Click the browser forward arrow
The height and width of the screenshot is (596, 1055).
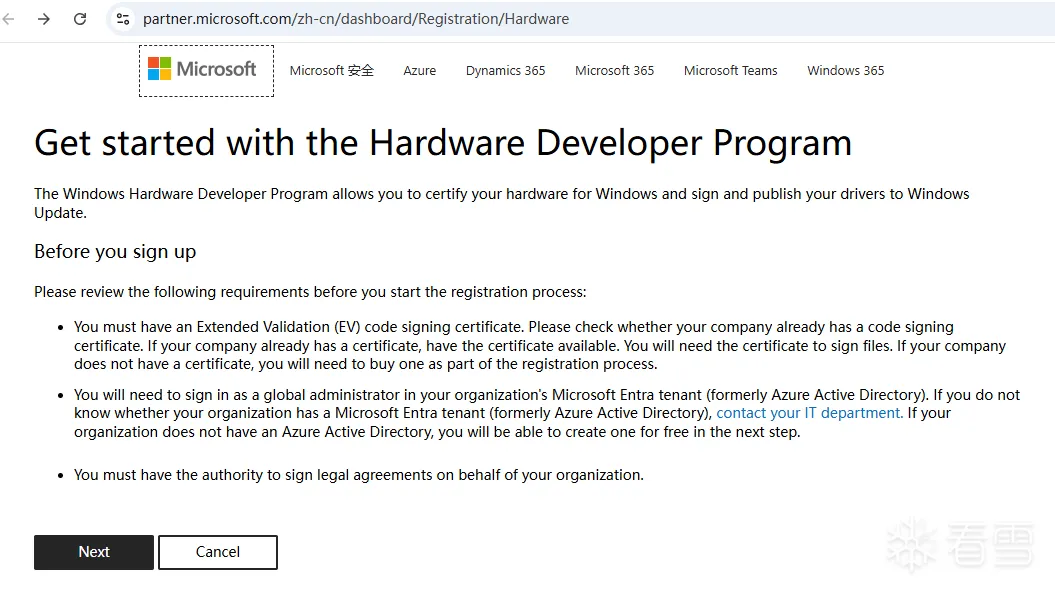44,19
